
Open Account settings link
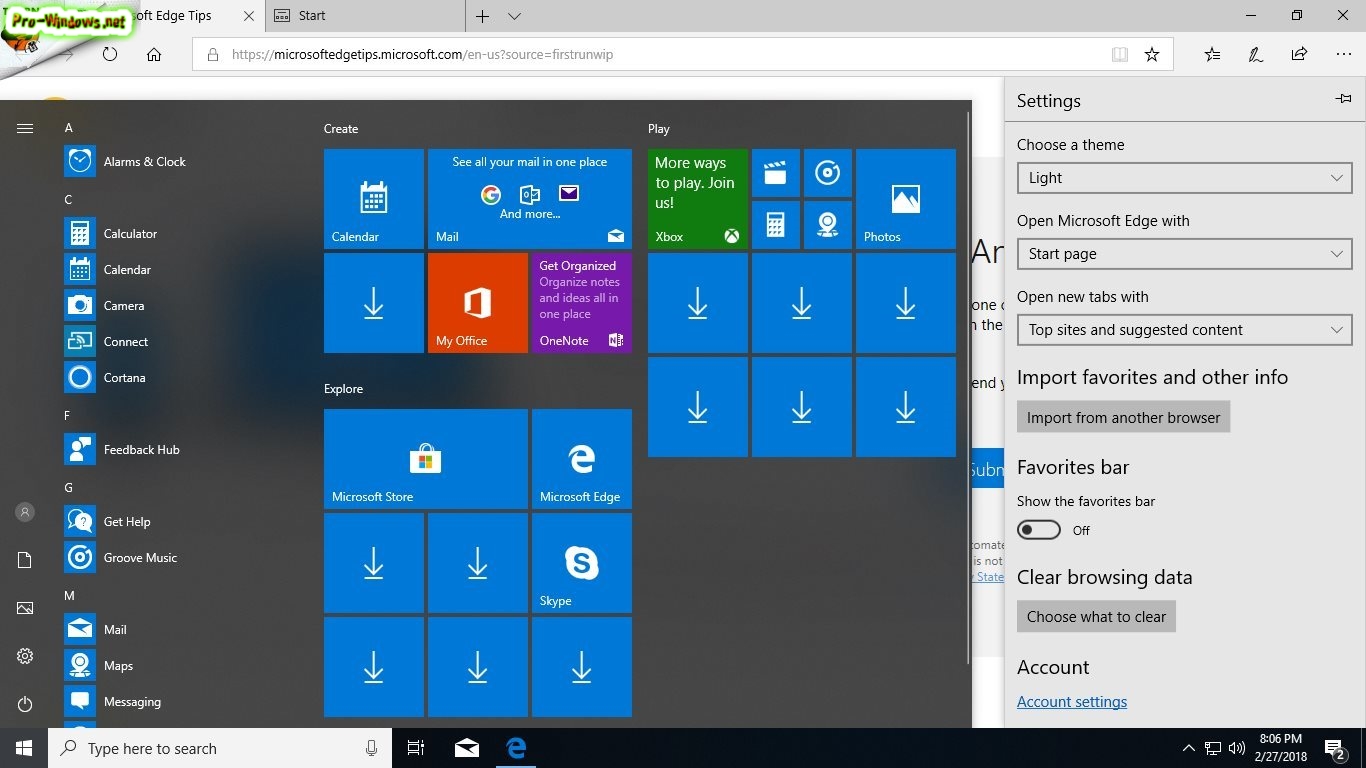[1071, 702]
